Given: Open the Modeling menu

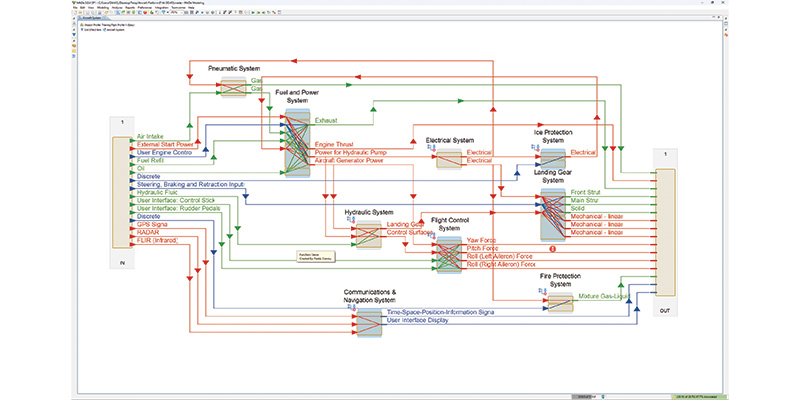Looking at the screenshot, I should 103,8.
